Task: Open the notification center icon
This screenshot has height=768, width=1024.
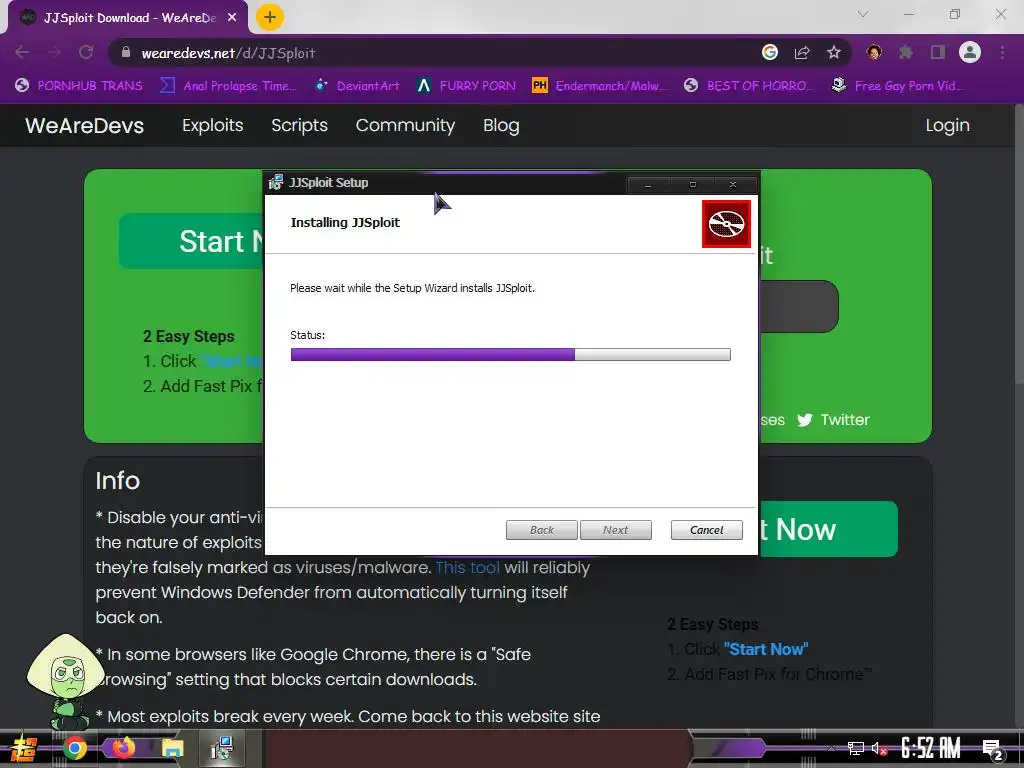Action: coord(992,750)
